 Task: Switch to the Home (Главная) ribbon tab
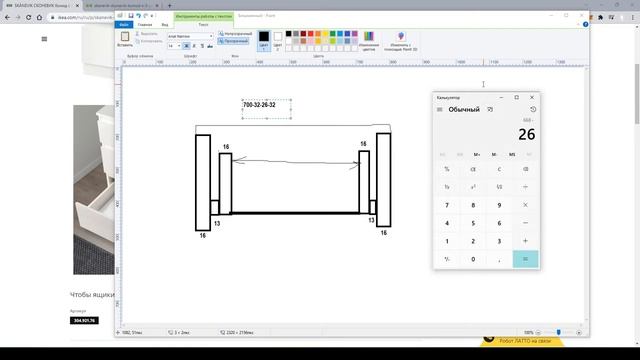(145, 25)
